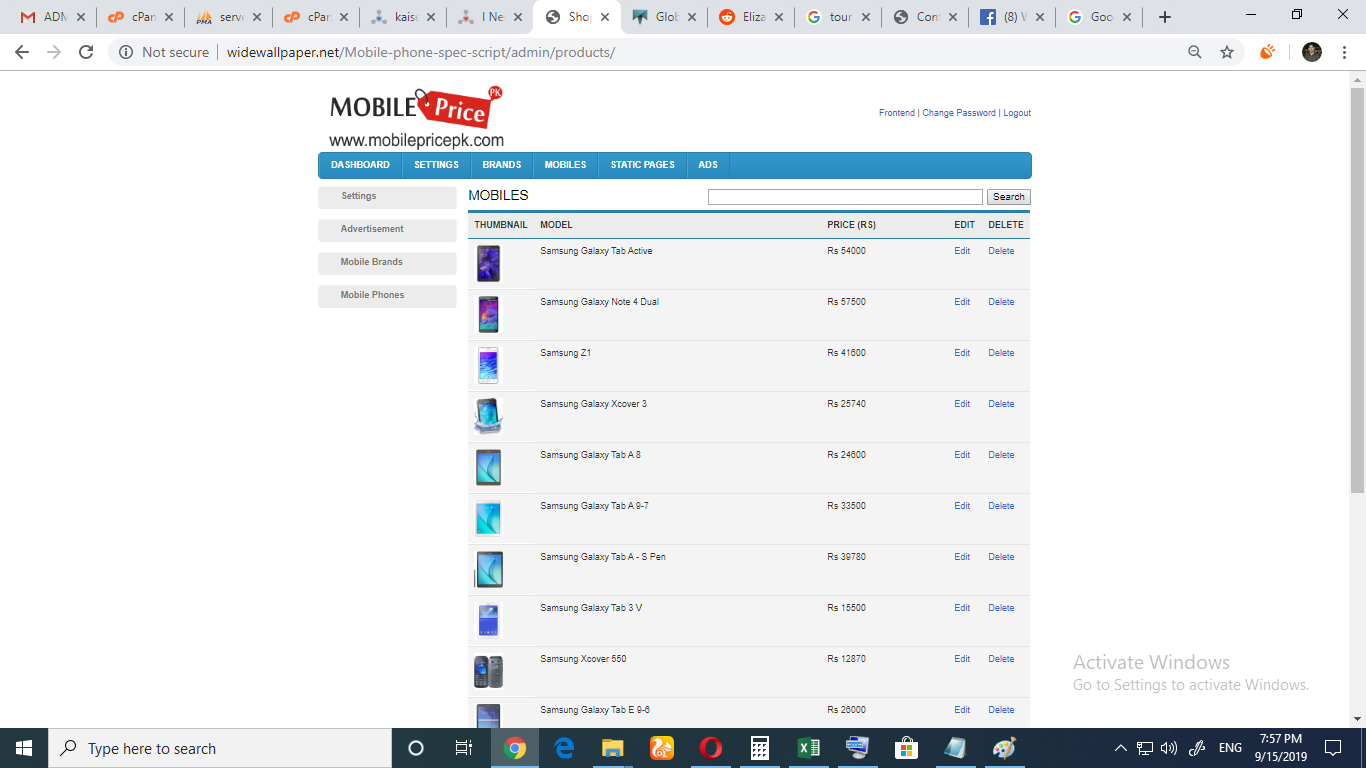Click the Chrome profile avatar
Screen dimensions: 1366x768
[x=1312, y=52]
